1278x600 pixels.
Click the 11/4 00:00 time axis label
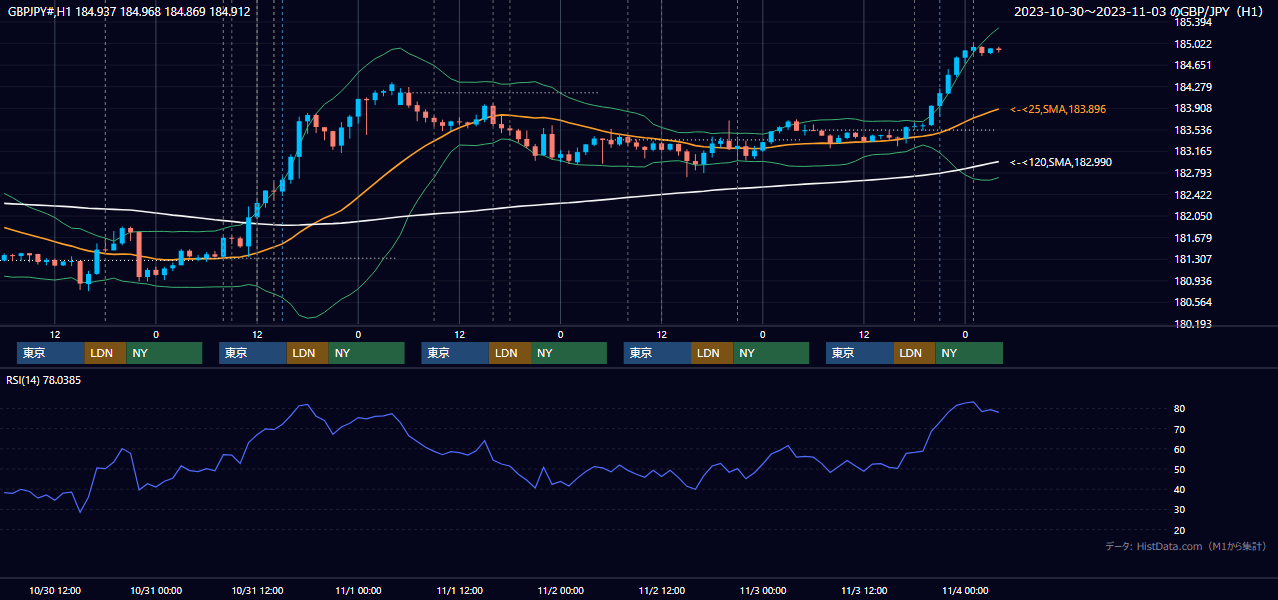click(965, 591)
